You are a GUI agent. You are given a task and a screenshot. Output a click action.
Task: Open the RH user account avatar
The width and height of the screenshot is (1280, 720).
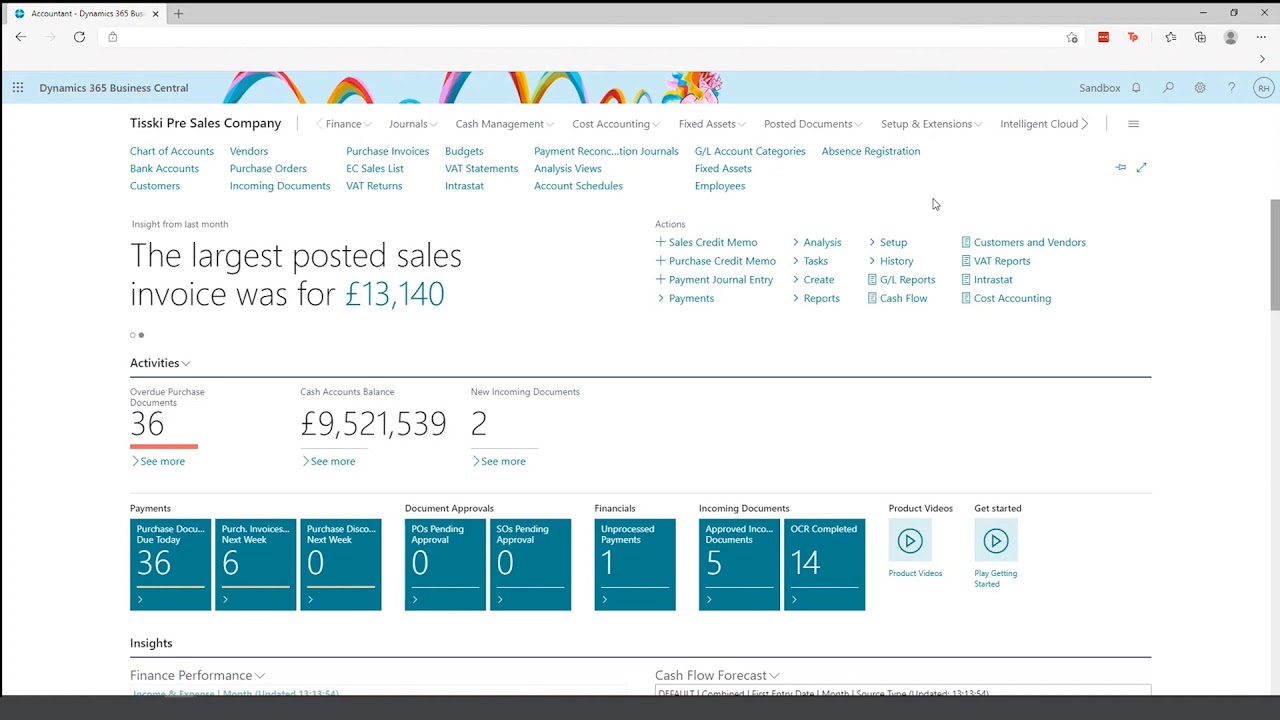1264,88
